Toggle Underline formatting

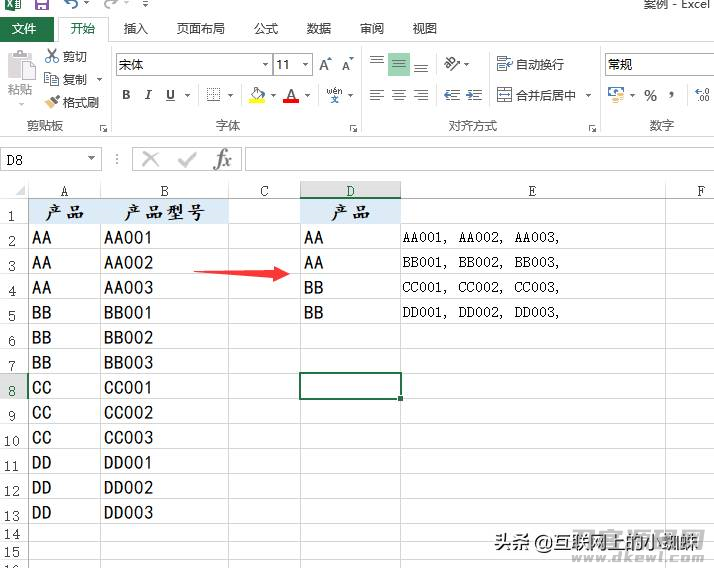pyautogui.click(x=170, y=95)
